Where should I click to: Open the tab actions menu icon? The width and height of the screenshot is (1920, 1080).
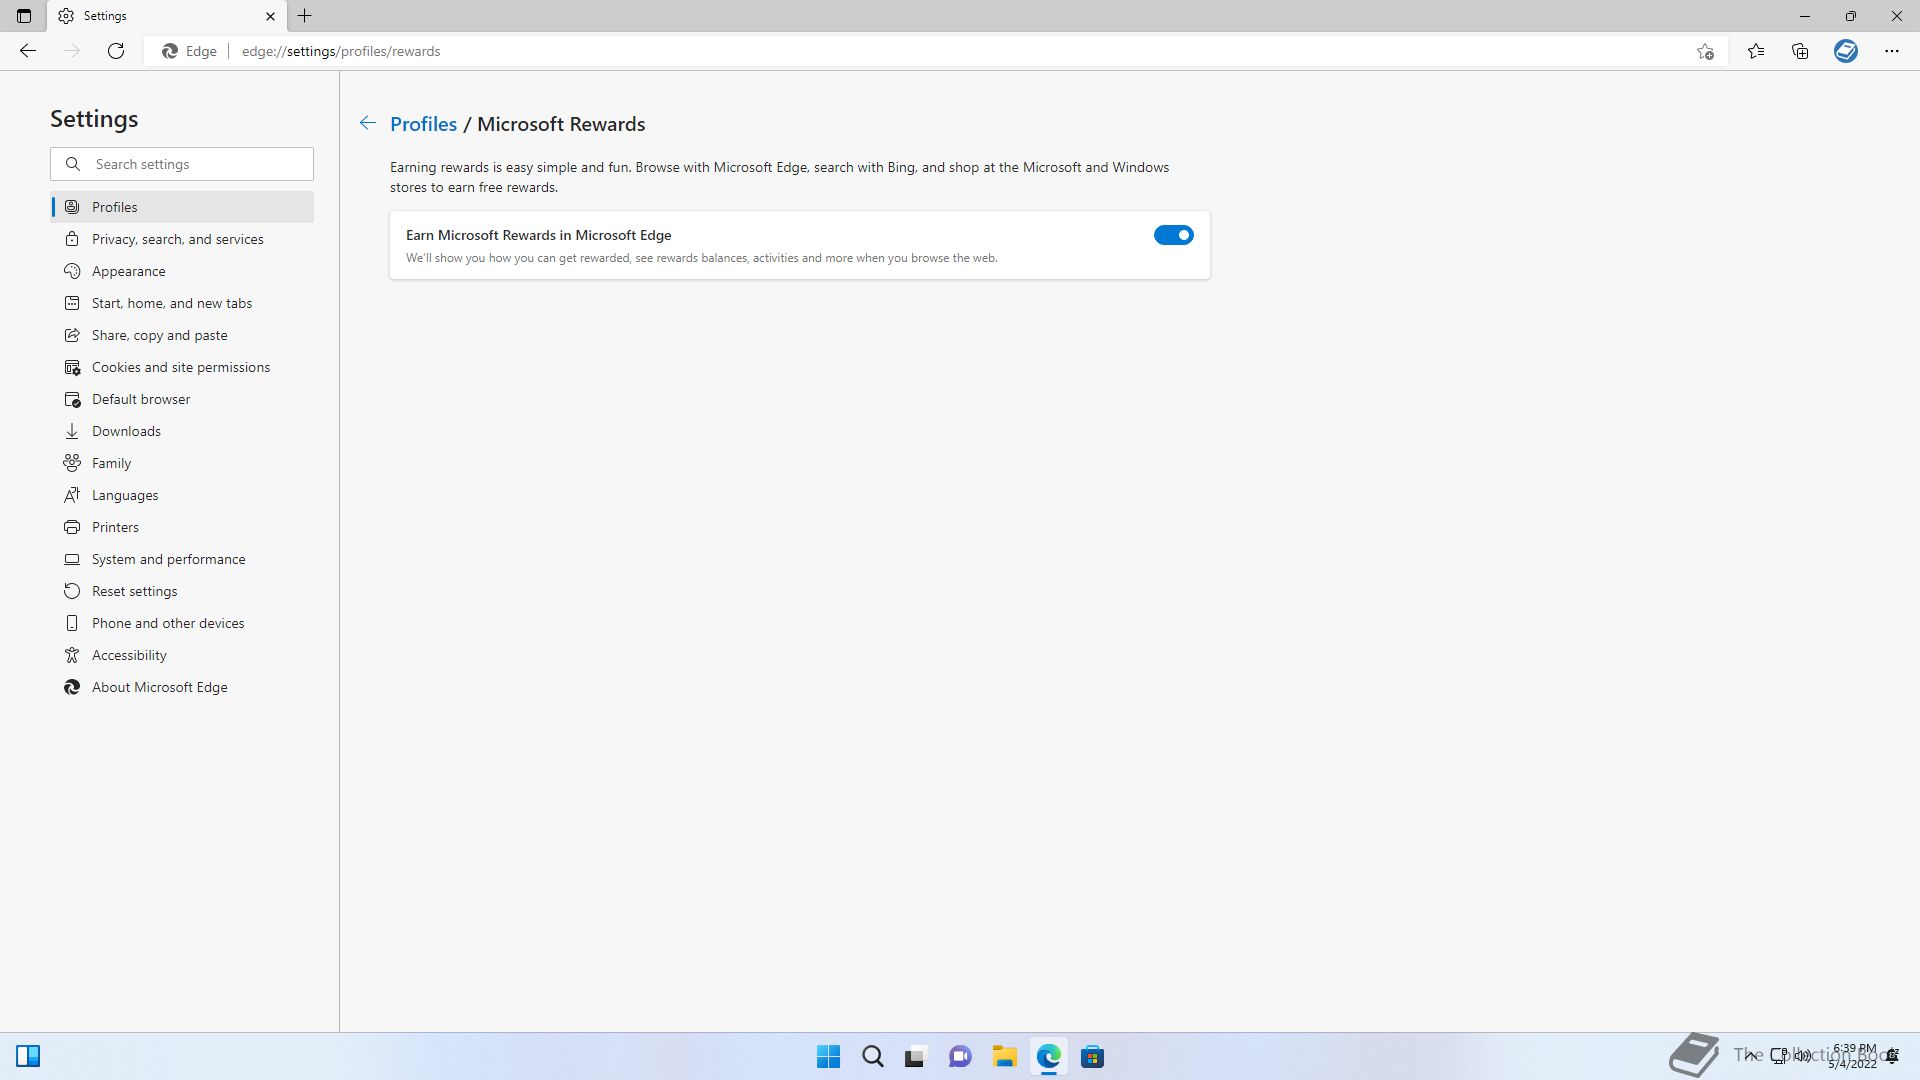[24, 16]
